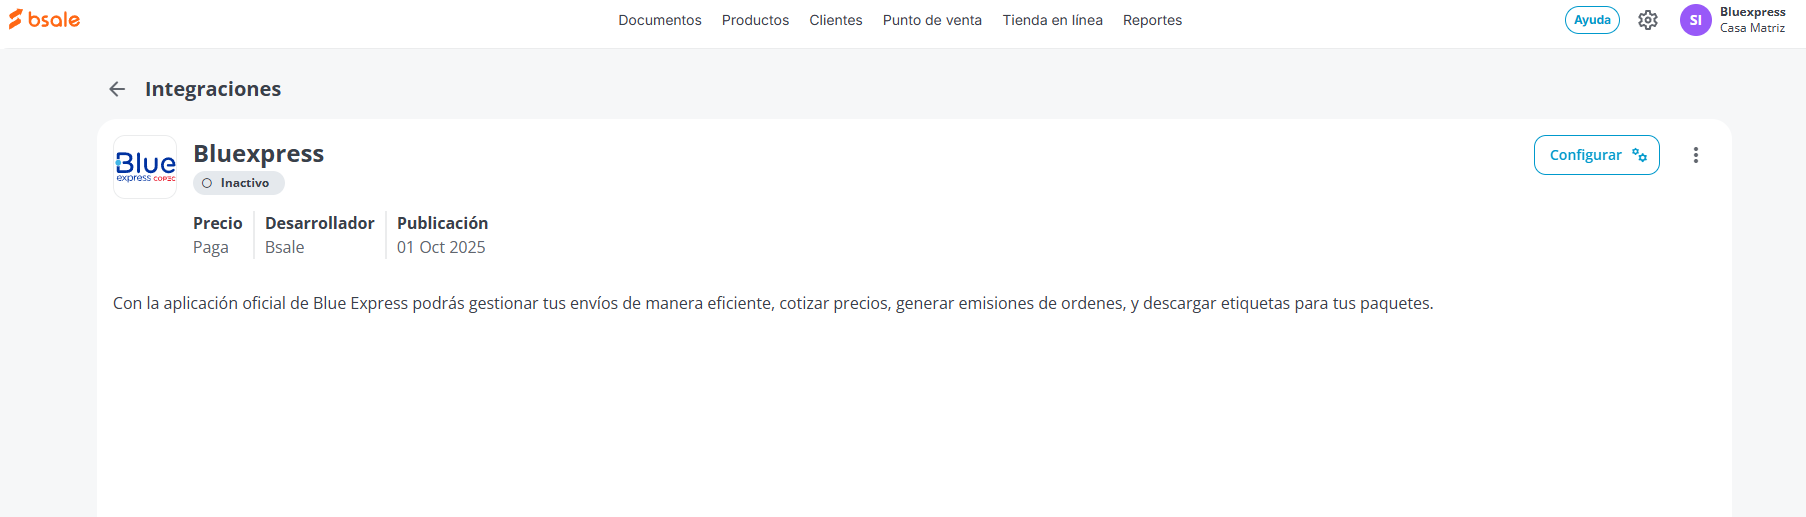
Task: Click the Precio label
Action: pyautogui.click(x=218, y=223)
